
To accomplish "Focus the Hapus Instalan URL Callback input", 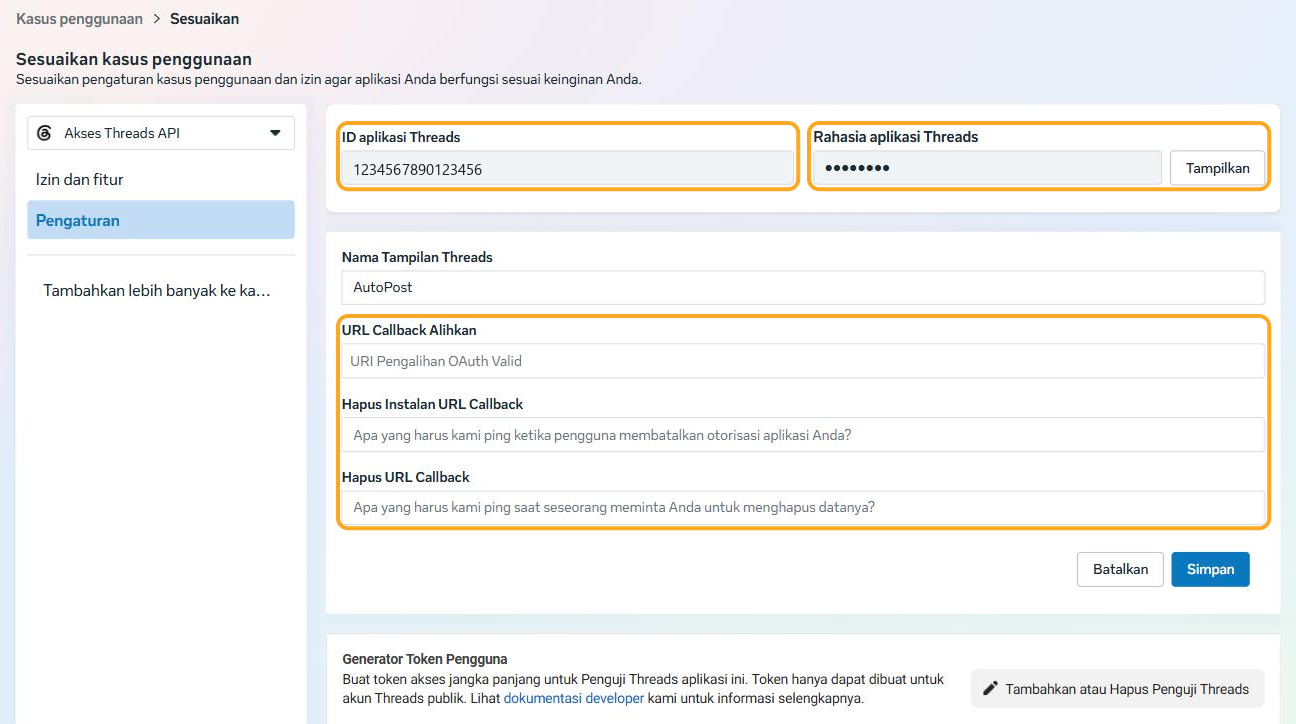I will (803, 435).
